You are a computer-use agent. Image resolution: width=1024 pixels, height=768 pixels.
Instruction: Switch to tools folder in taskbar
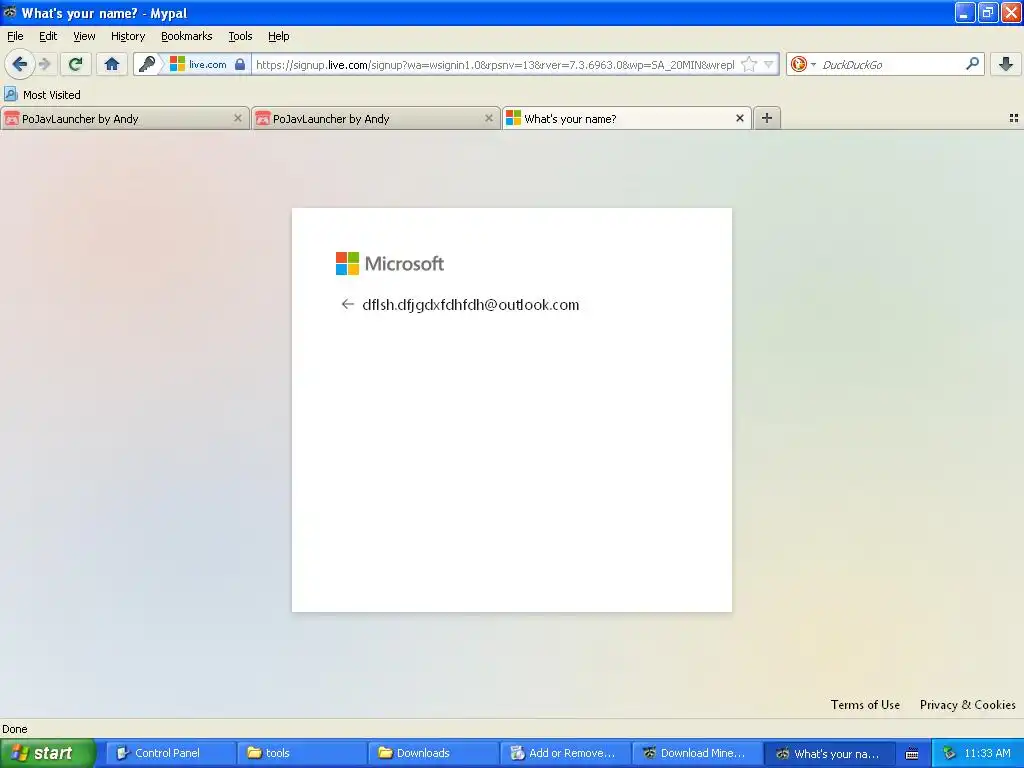pyautogui.click(x=301, y=753)
